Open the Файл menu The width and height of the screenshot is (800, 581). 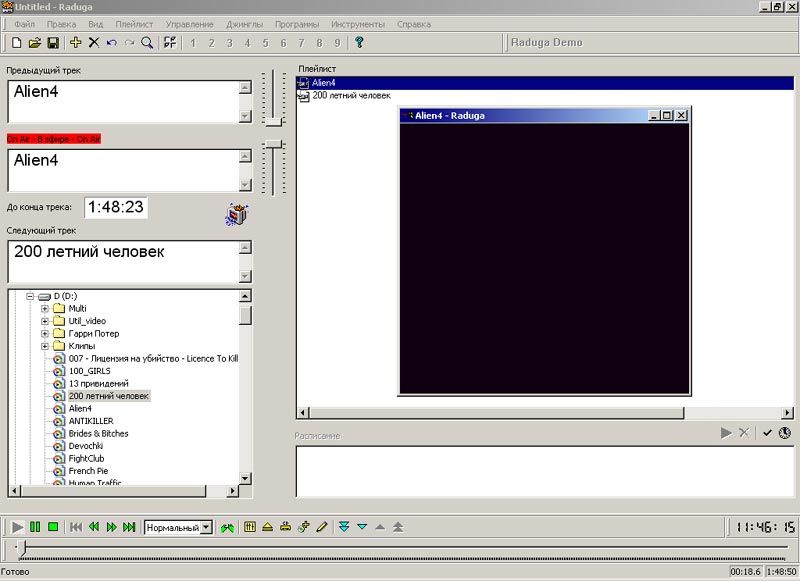(x=24, y=24)
